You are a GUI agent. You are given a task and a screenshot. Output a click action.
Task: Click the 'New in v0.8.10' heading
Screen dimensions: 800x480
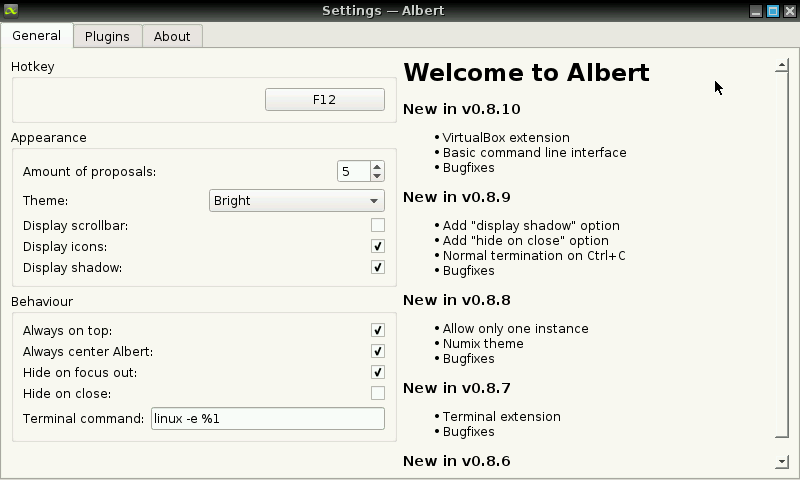coord(462,109)
